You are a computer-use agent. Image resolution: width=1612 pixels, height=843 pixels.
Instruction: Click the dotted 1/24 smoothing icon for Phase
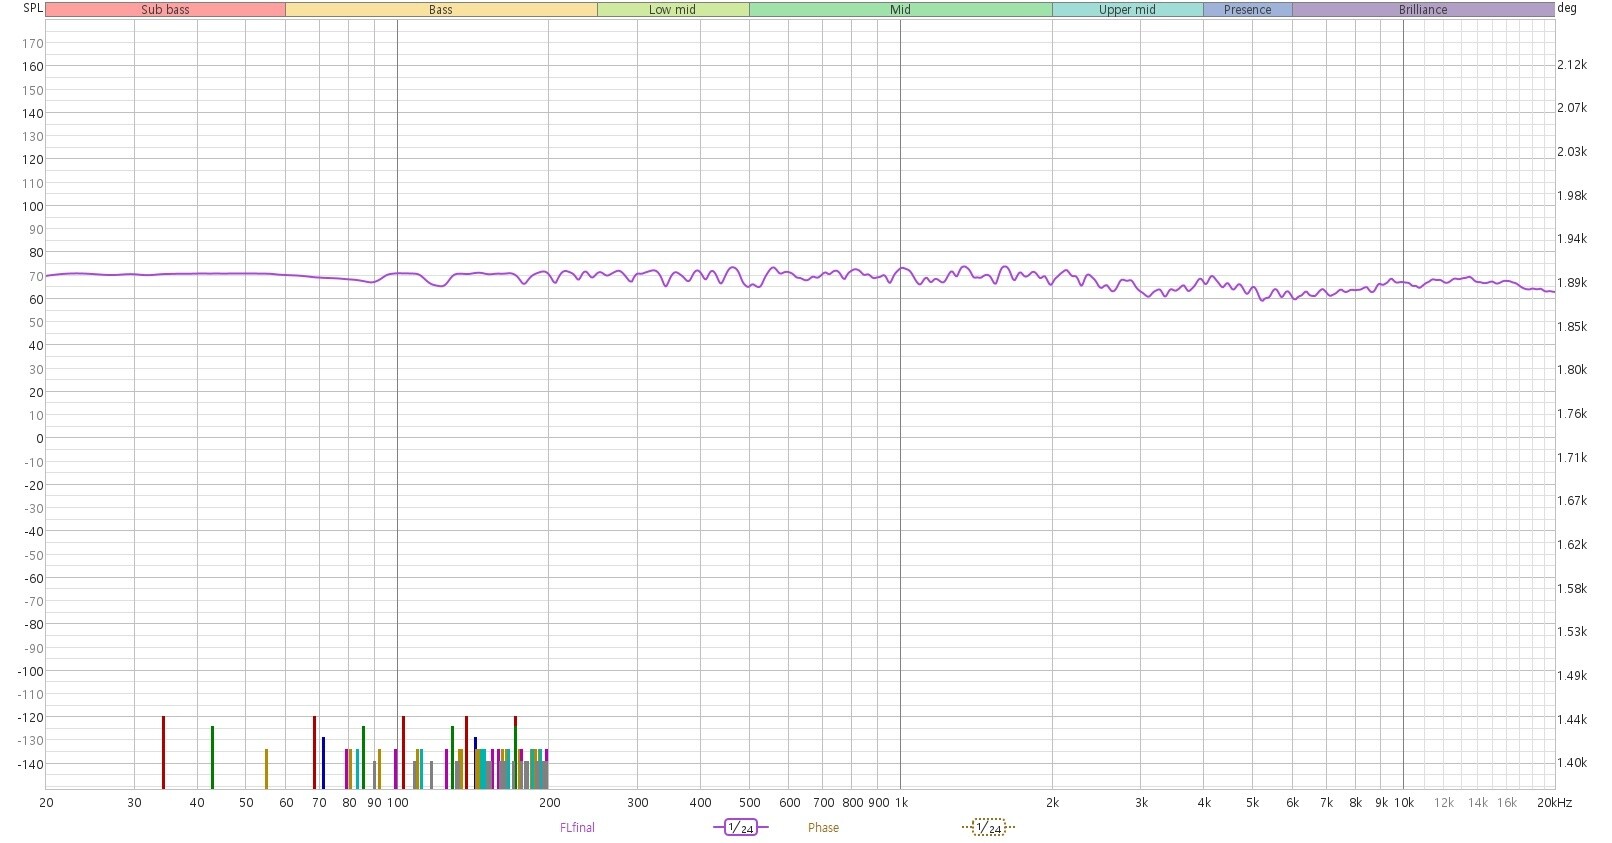(988, 827)
